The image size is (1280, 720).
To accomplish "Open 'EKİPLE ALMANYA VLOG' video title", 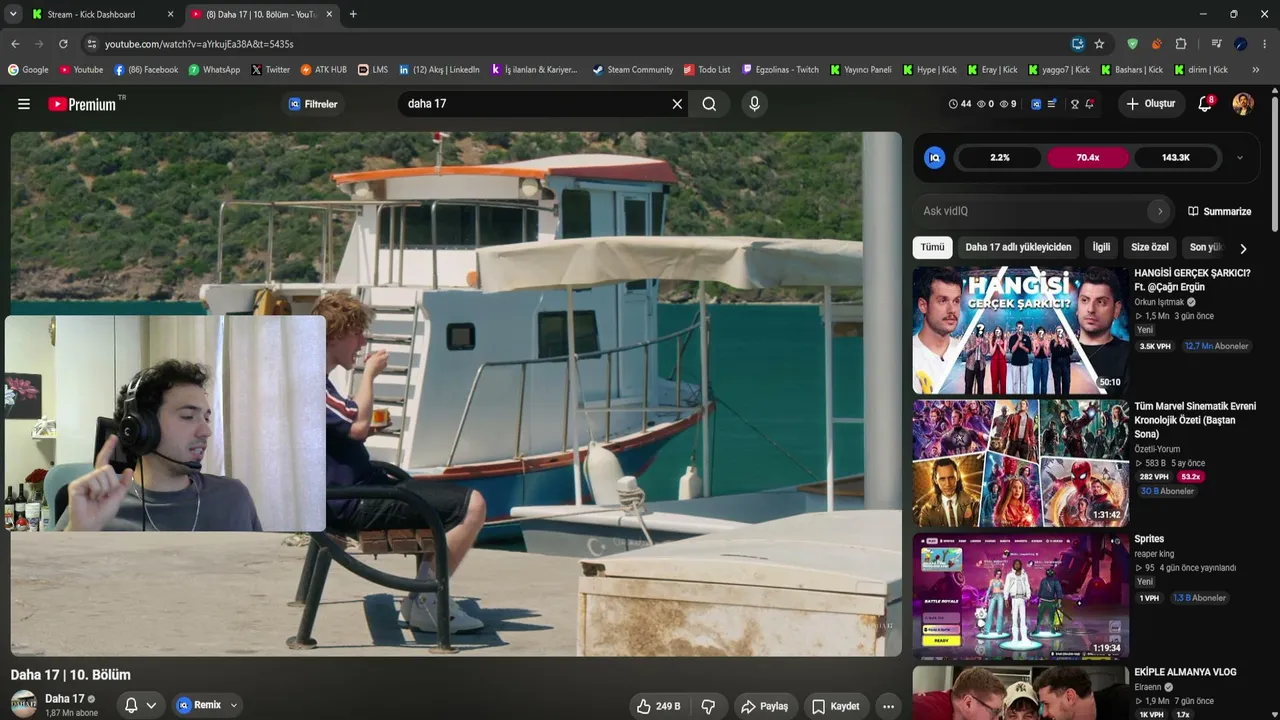I will click(x=1185, y=672).
